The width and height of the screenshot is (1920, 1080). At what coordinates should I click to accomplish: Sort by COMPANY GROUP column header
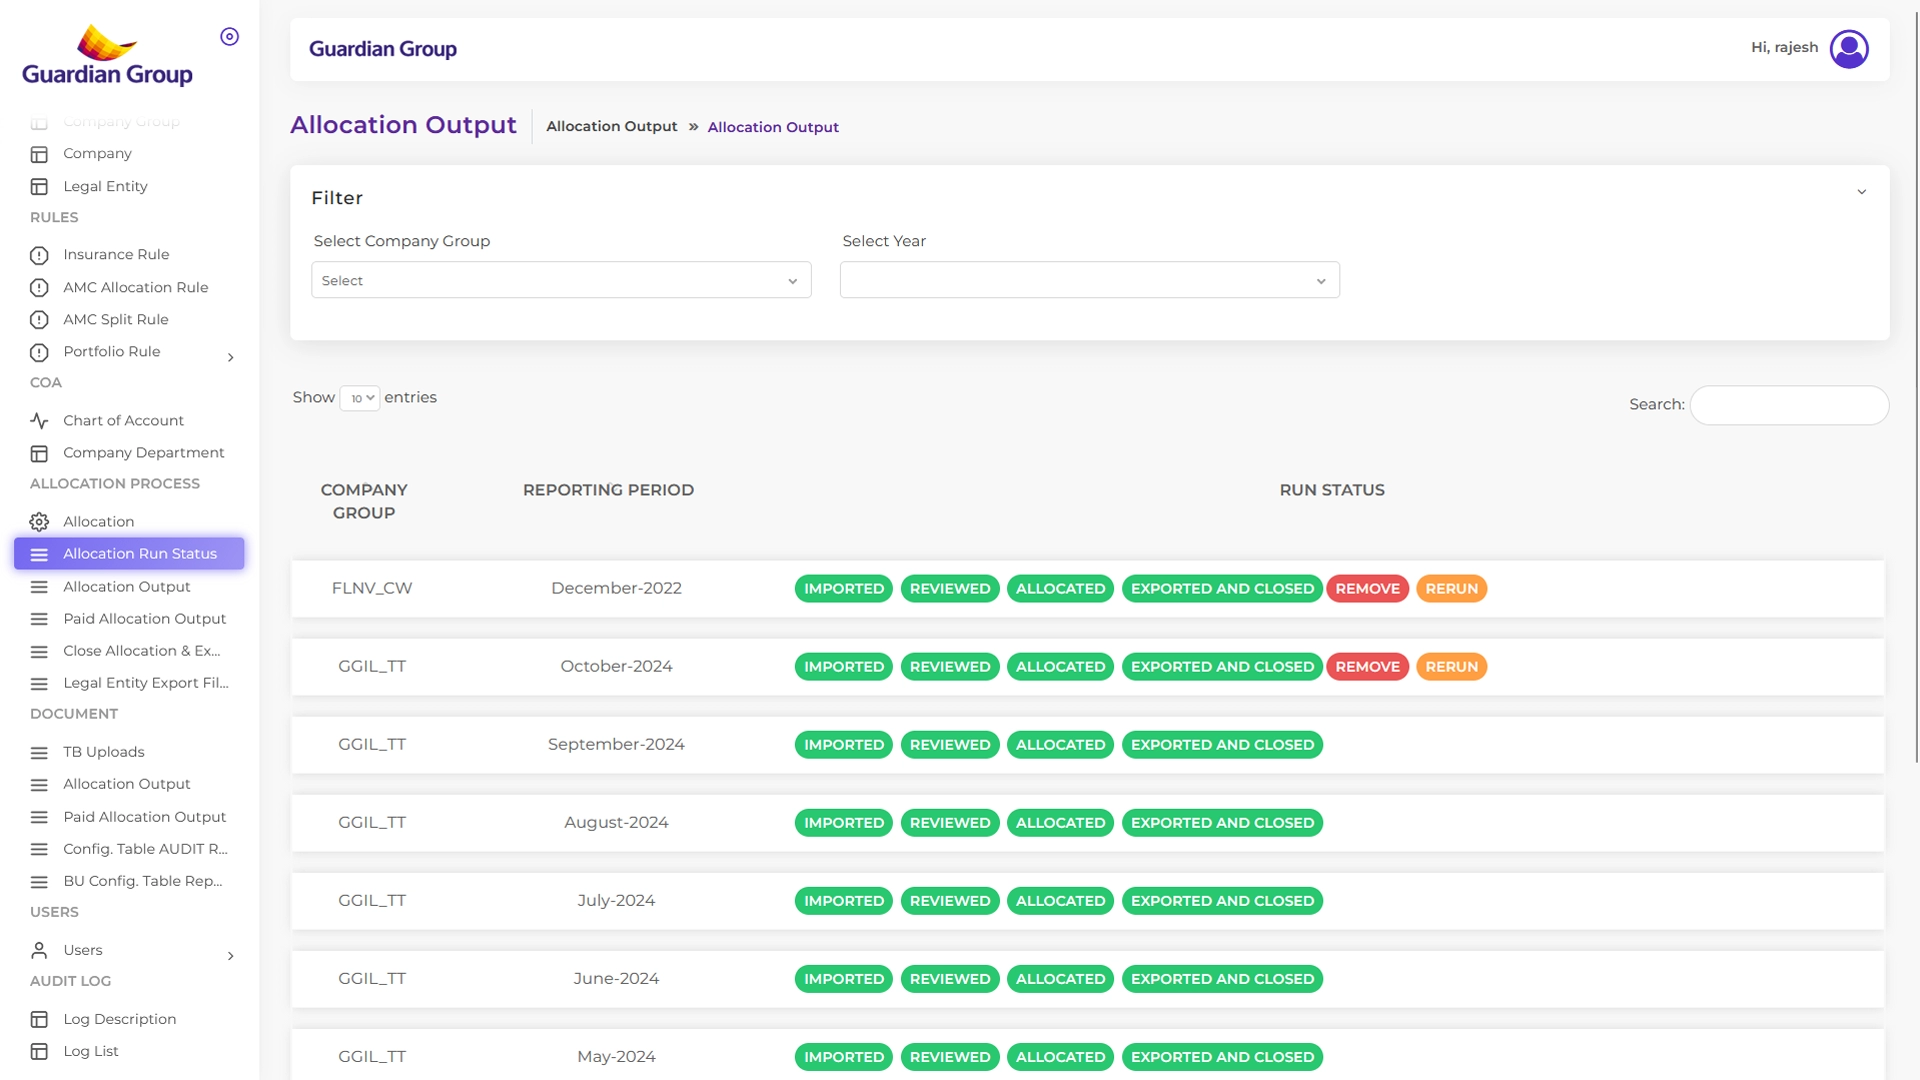pyautogui.click(x=364, y=501)
